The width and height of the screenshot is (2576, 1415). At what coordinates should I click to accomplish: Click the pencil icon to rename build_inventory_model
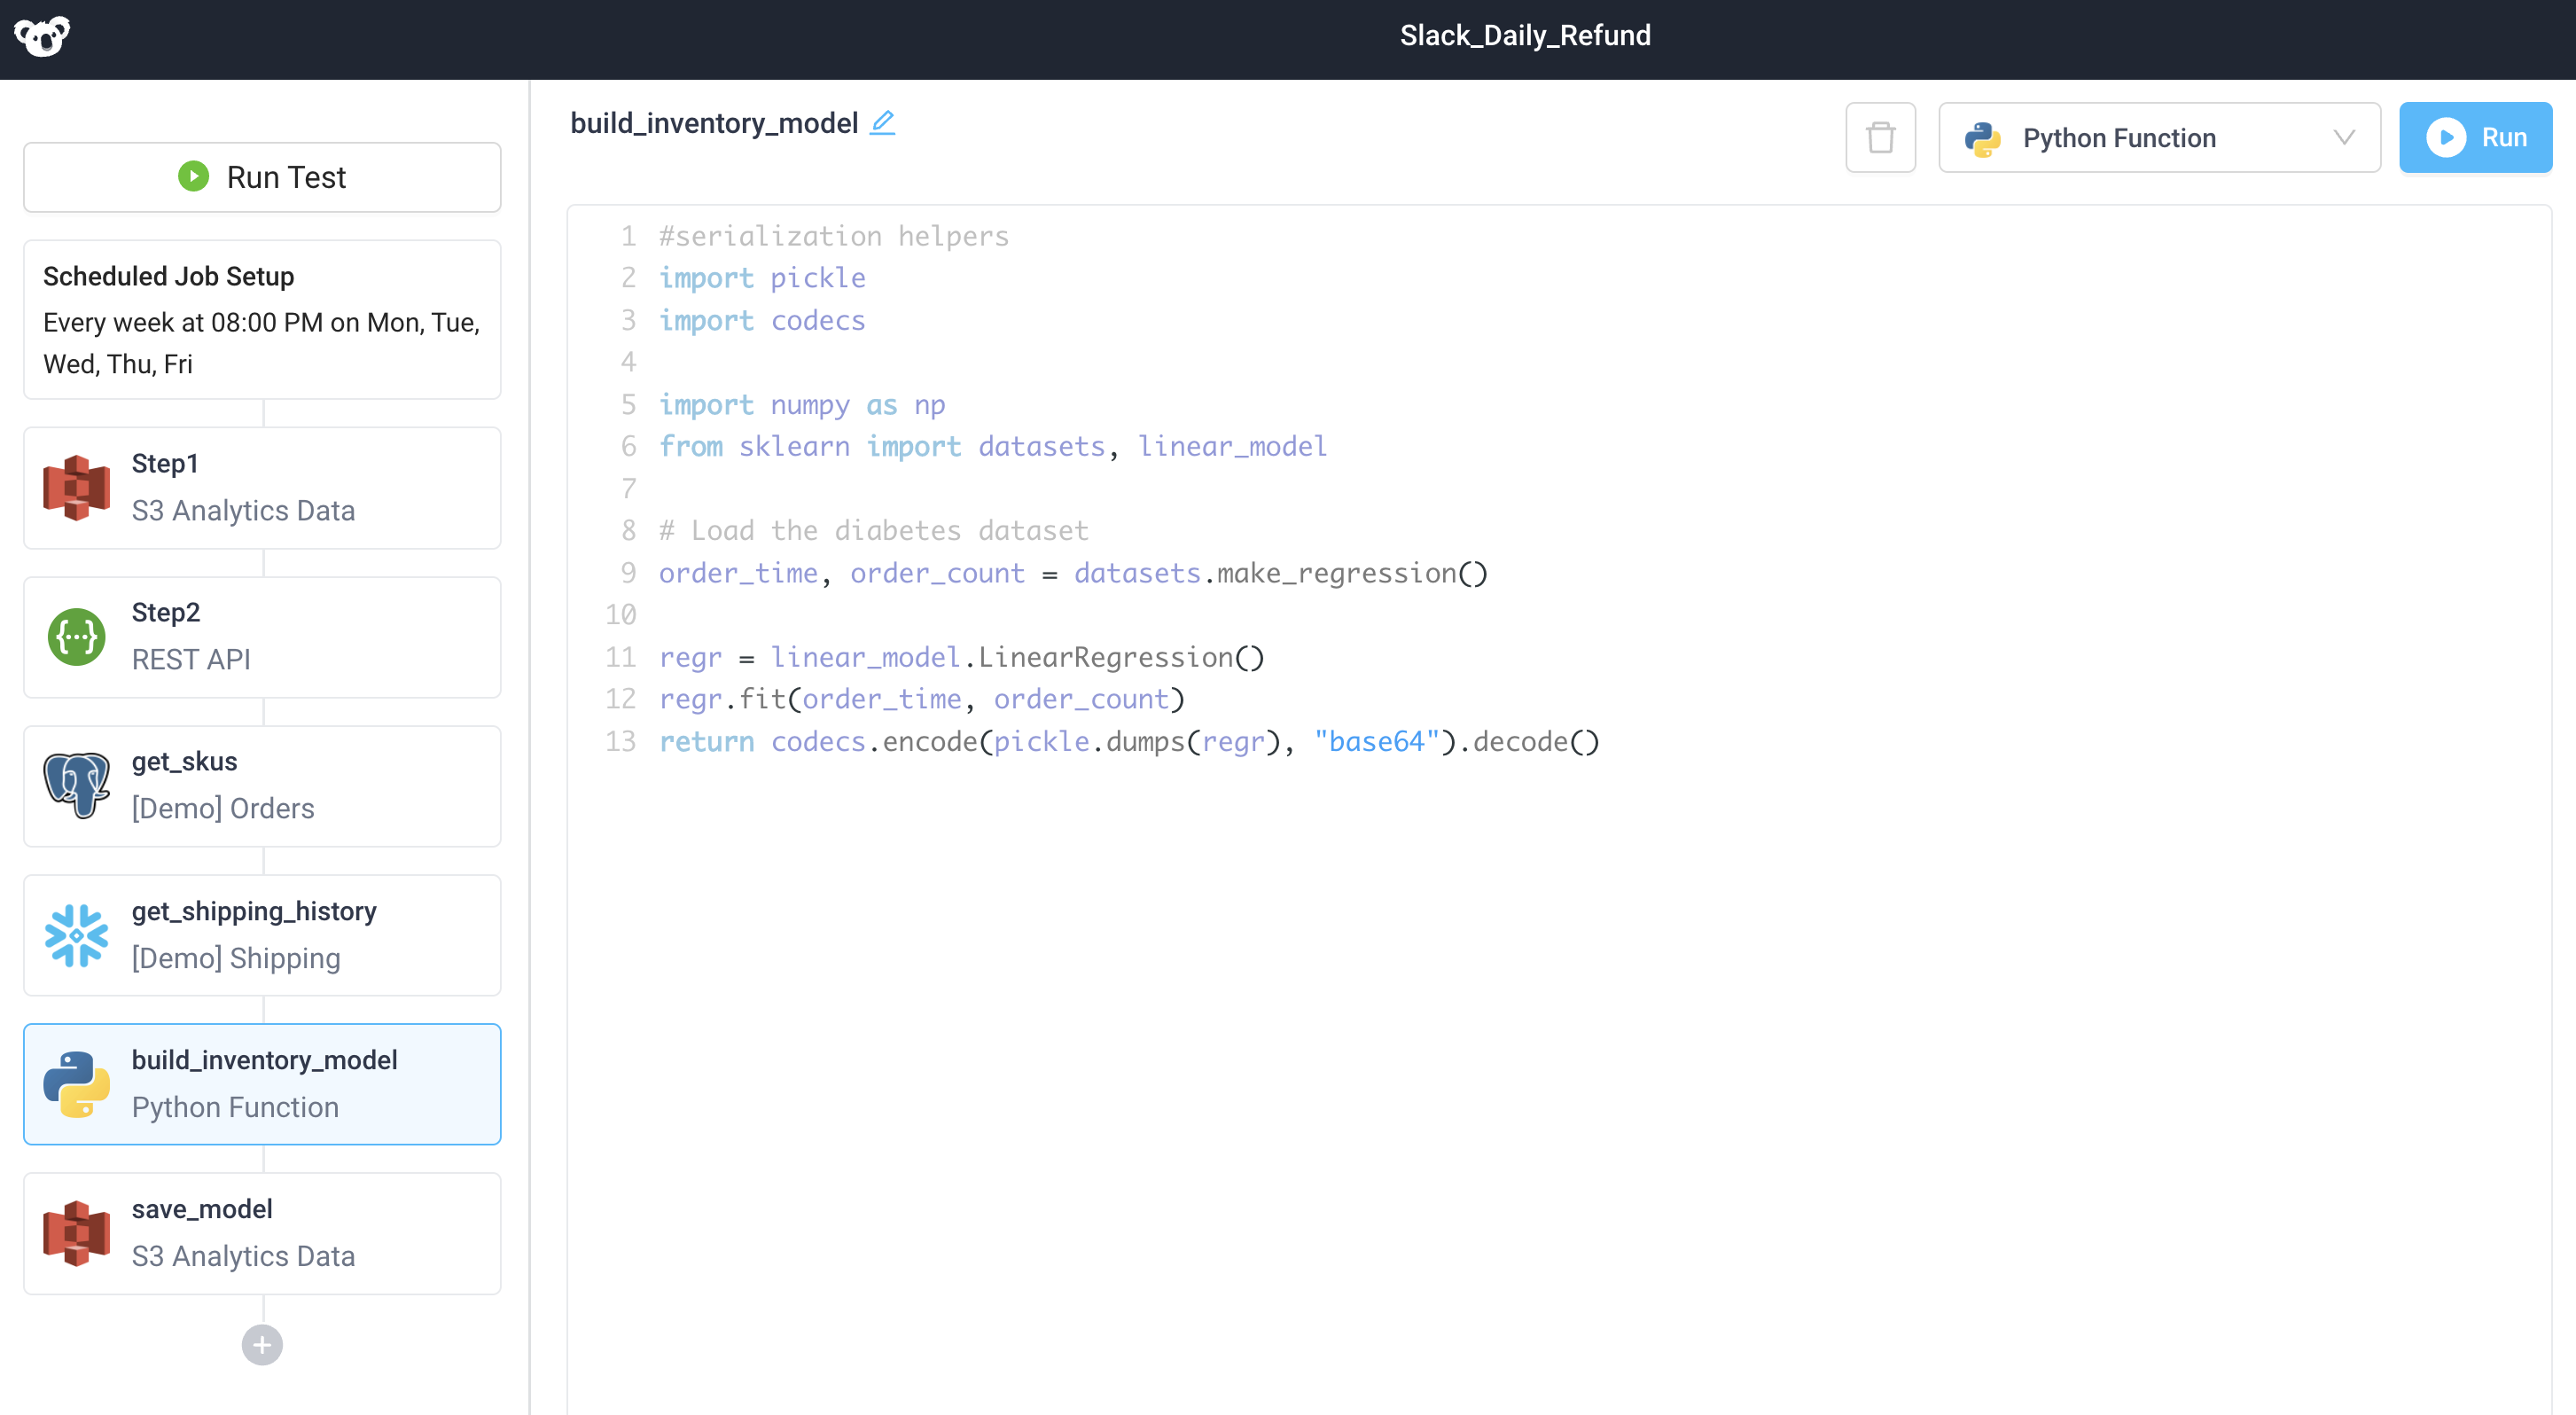tap(883, 122)
